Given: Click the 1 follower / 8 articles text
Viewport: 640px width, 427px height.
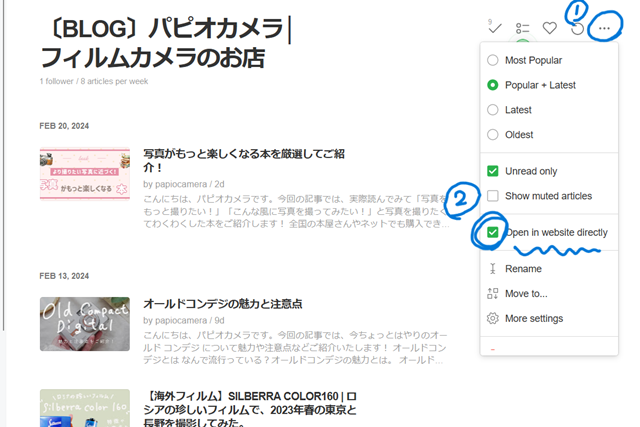Looking at the screenshot, I should [94, 81].
